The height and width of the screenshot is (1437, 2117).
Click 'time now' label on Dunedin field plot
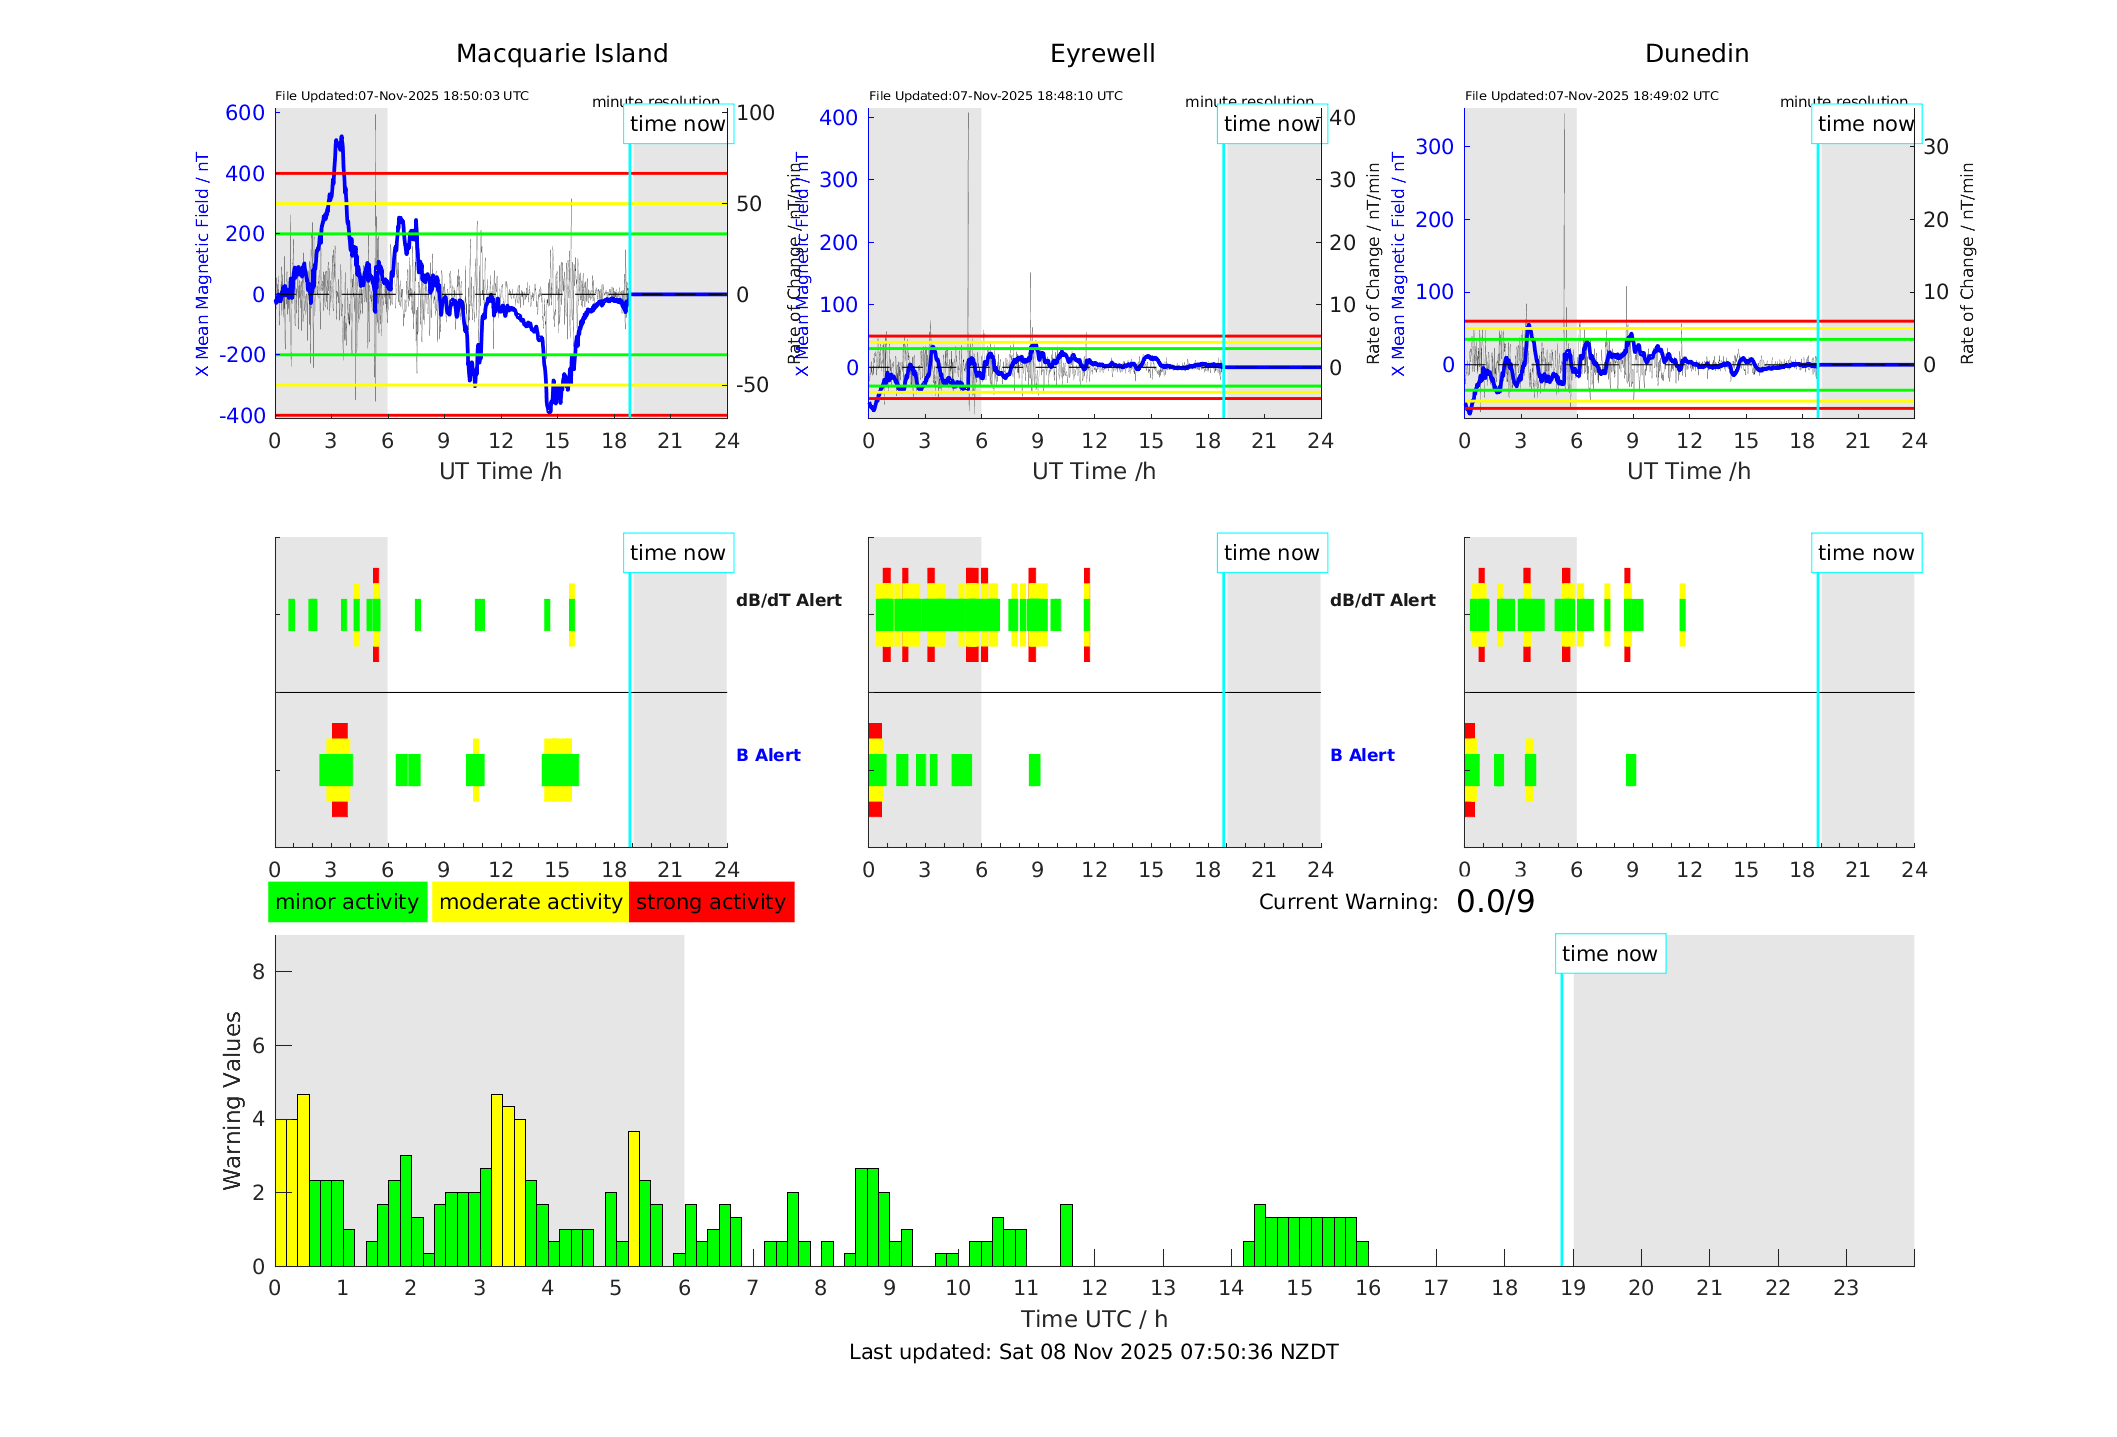pos(1865,124)
